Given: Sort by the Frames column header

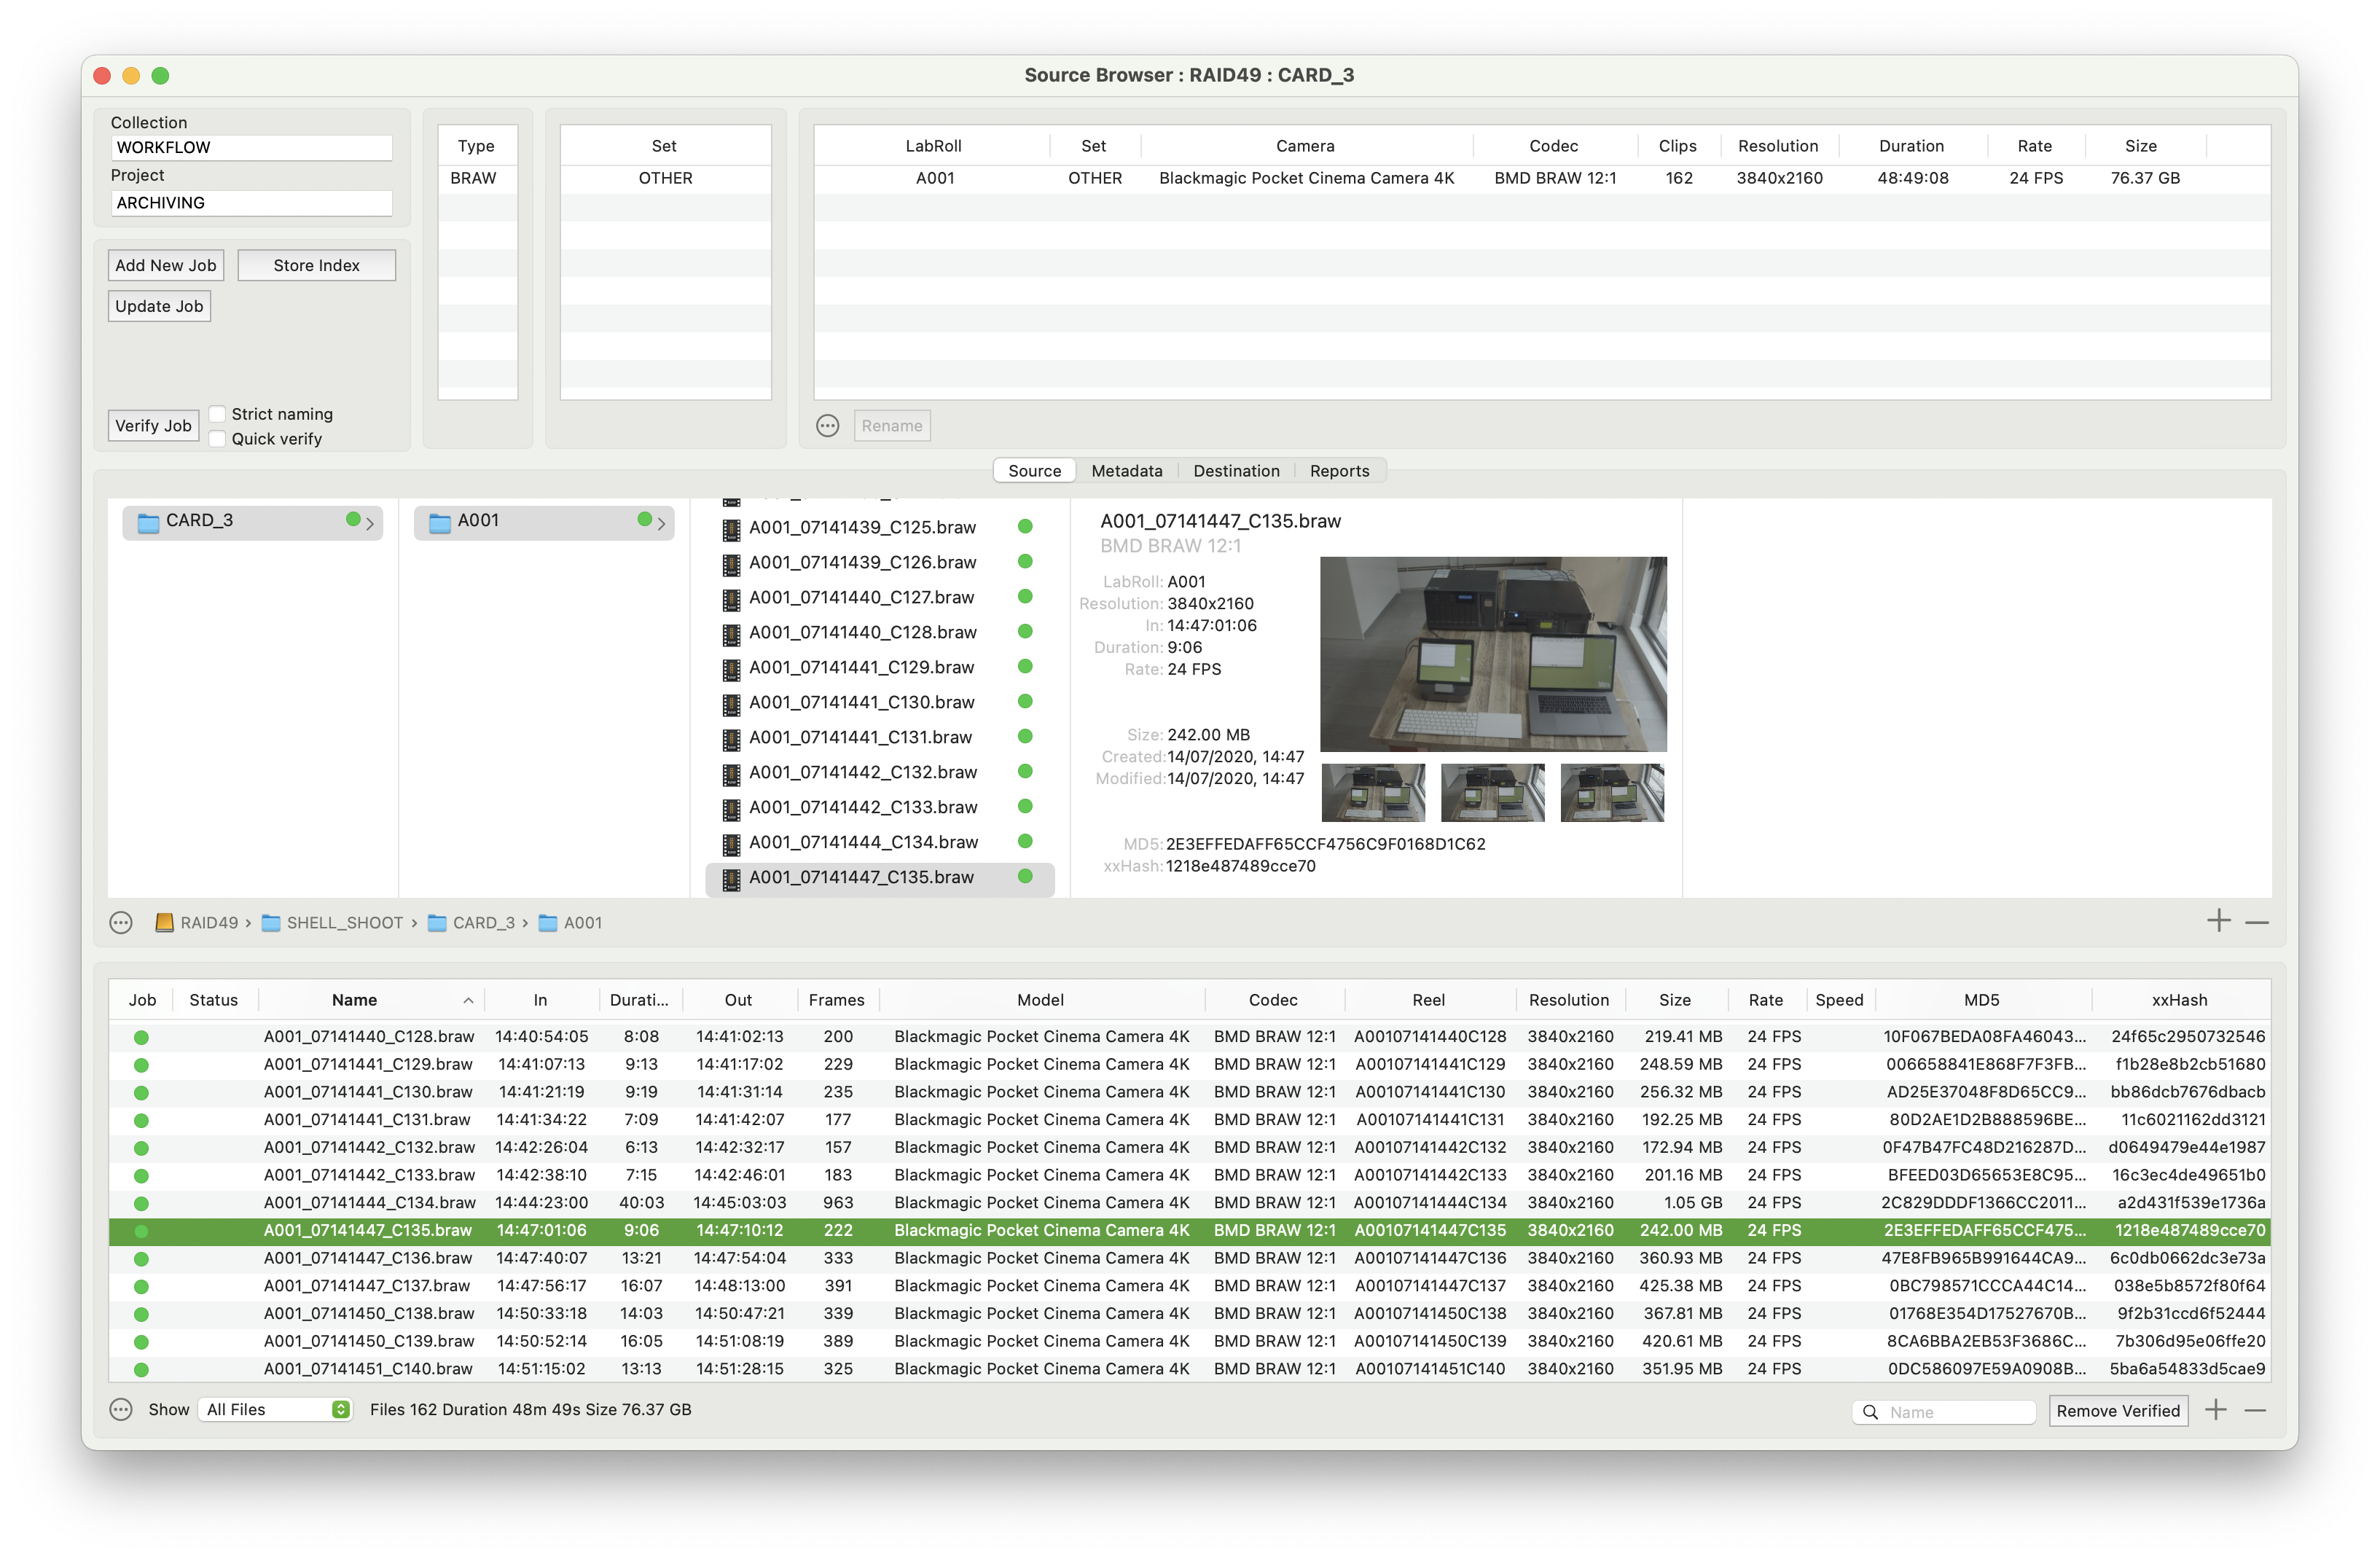Looking at the screenshot, I should pyautogui.click(x=837, y=1000).
